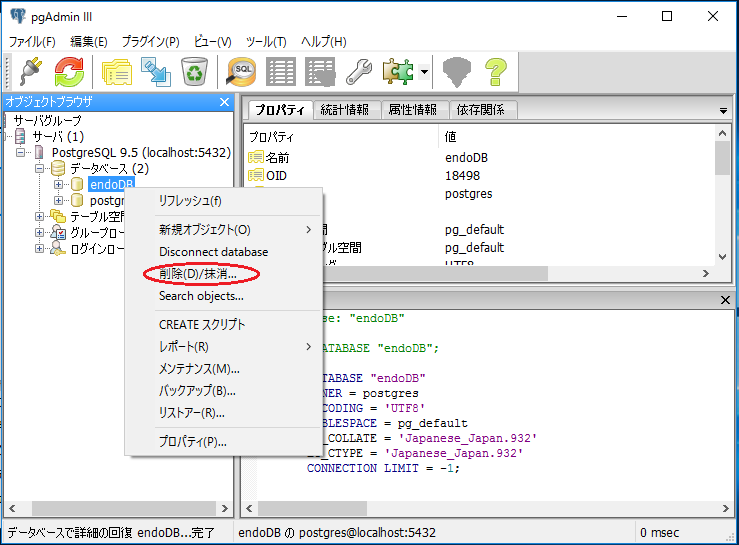Expand the postgres database node
Screen dimensions: 739x545
(x=58, y=200)
